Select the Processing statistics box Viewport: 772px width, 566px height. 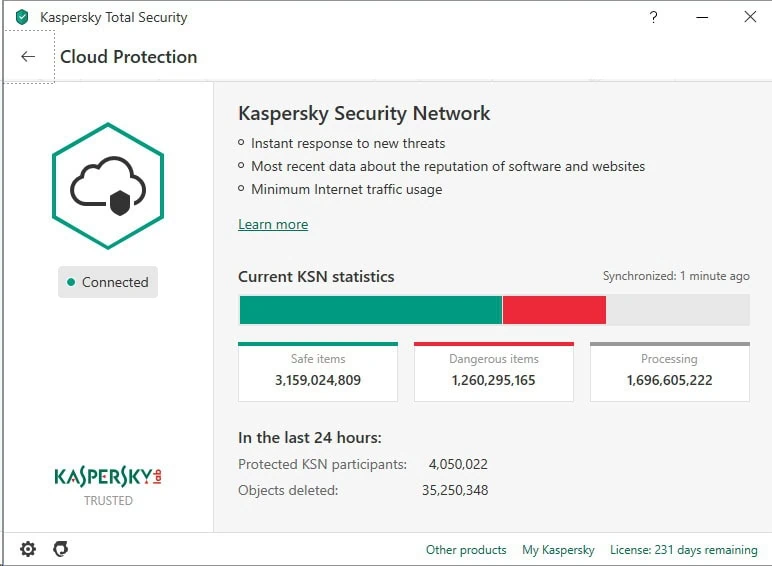coord(669,371)
